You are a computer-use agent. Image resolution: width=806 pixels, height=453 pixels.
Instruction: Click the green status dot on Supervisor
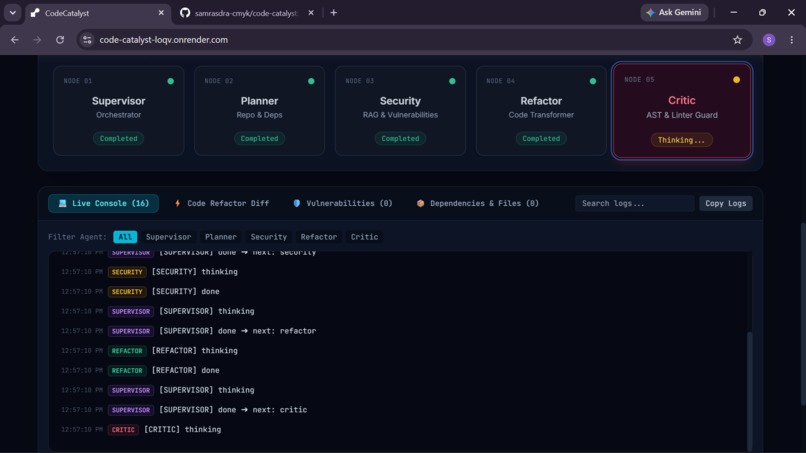171,81
